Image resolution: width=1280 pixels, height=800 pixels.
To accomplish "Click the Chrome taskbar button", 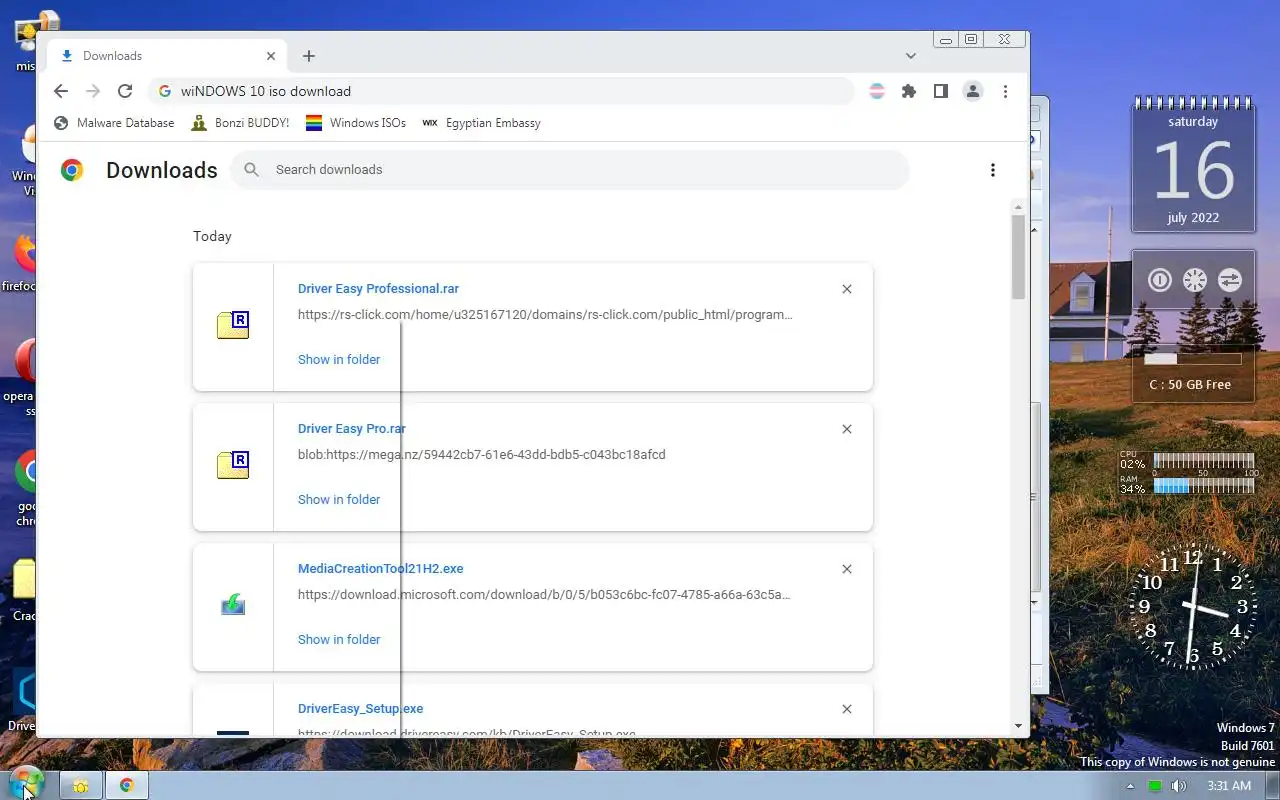I will (x=127, y=786).
